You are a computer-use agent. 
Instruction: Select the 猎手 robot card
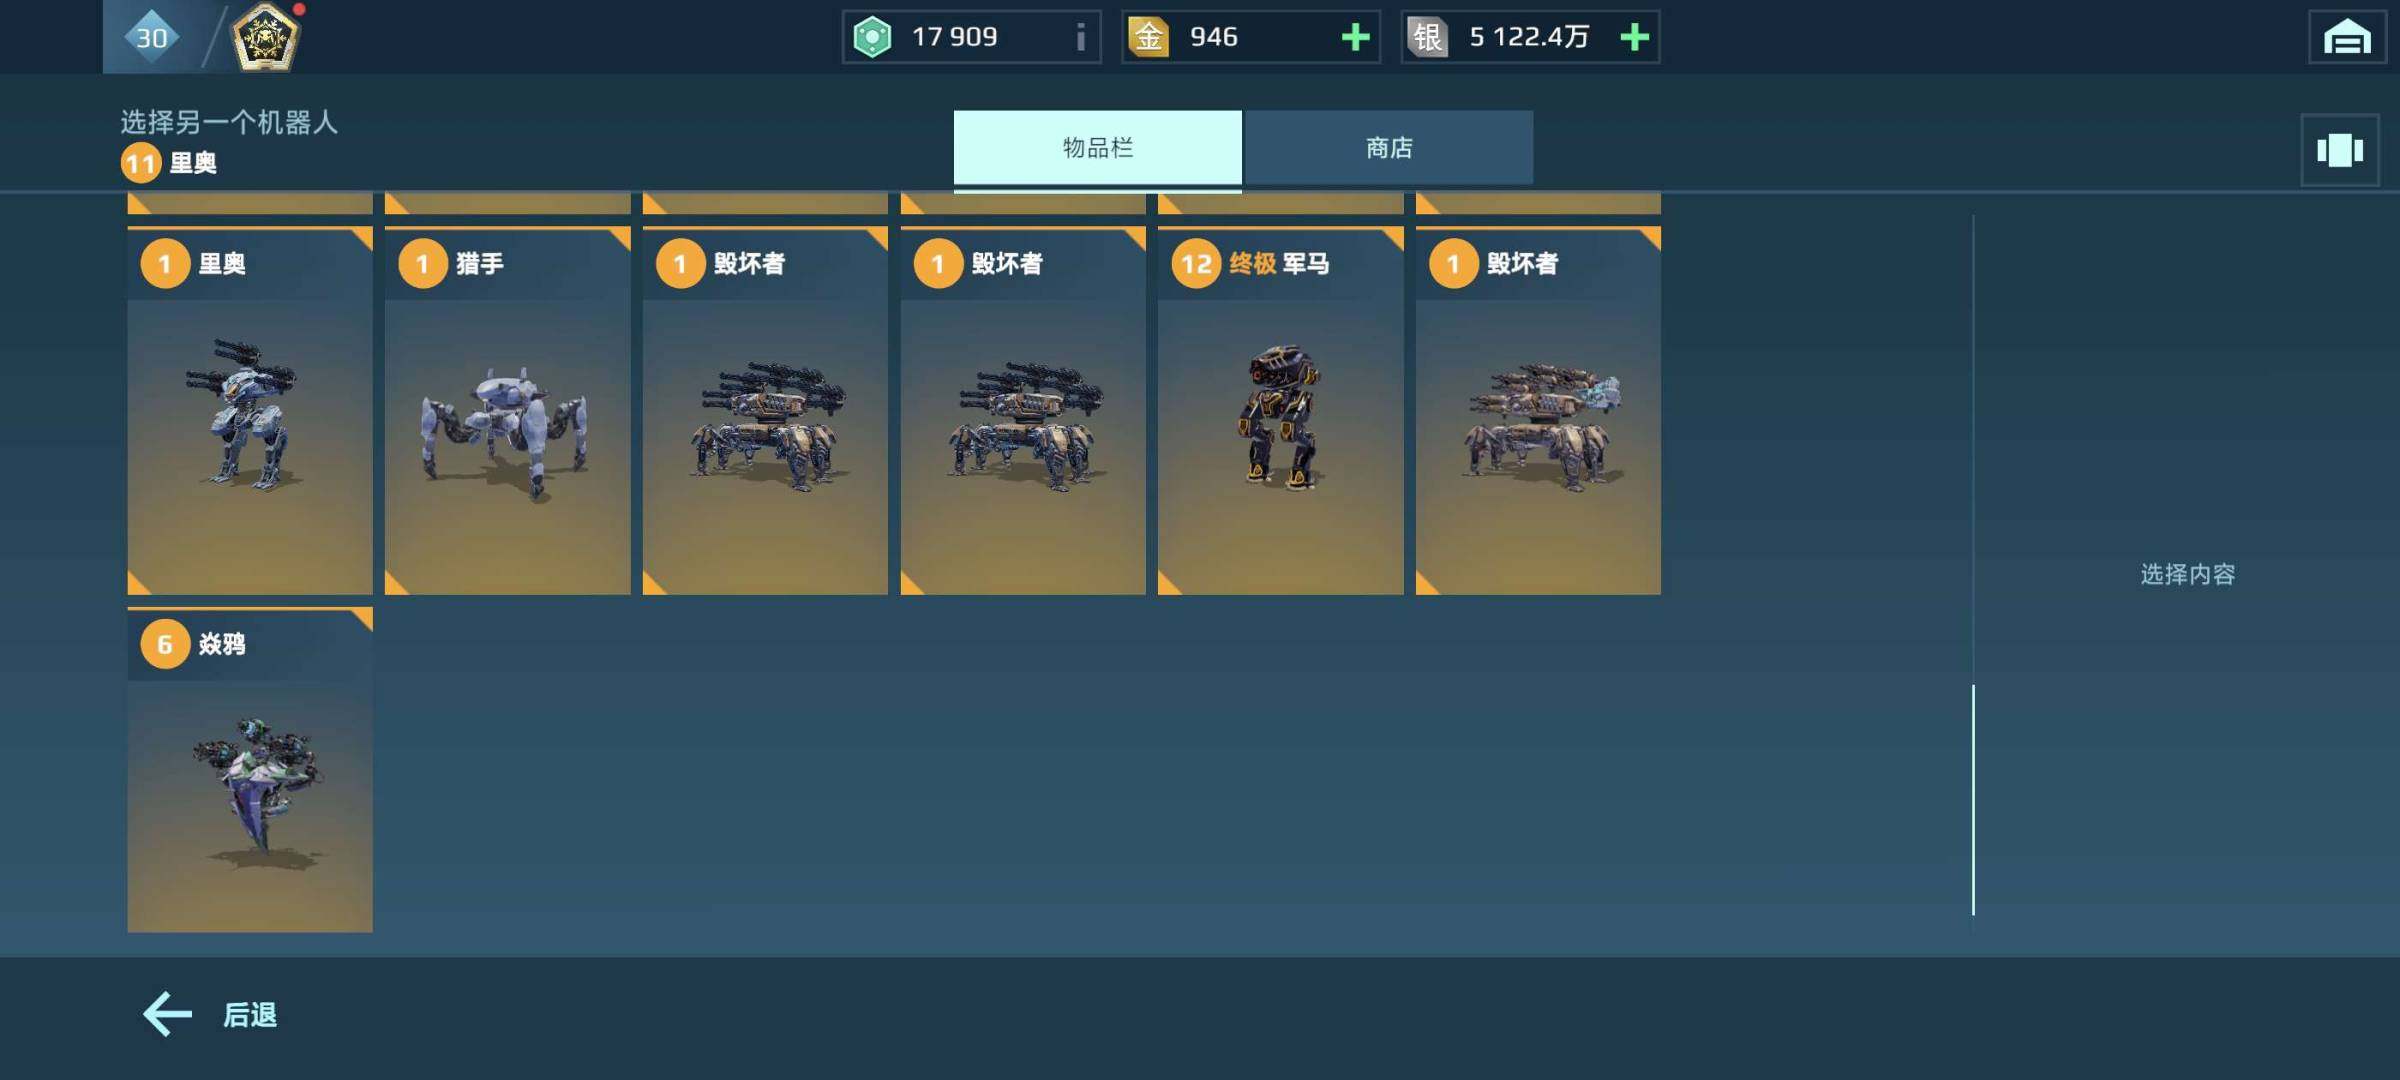coord(508,411)
